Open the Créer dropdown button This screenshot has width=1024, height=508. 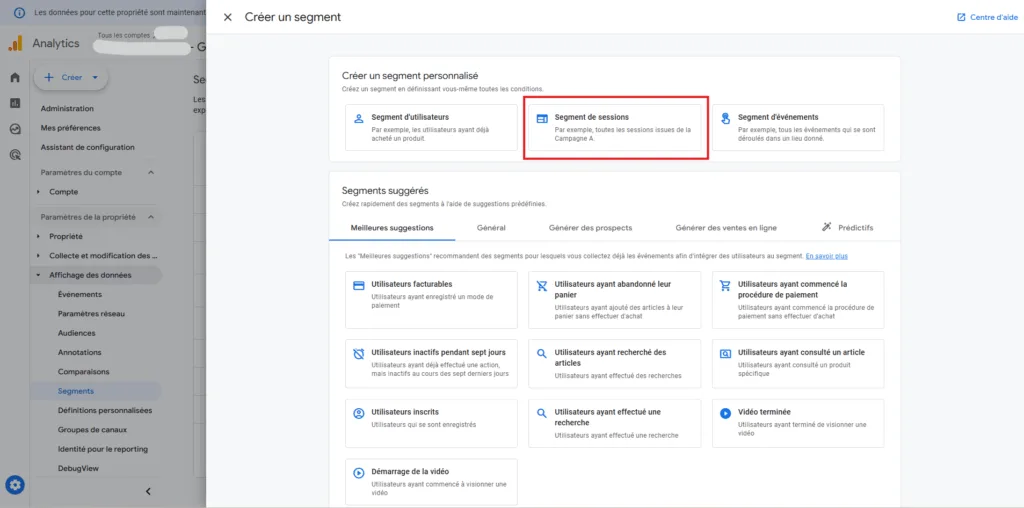tap(71, 77)
